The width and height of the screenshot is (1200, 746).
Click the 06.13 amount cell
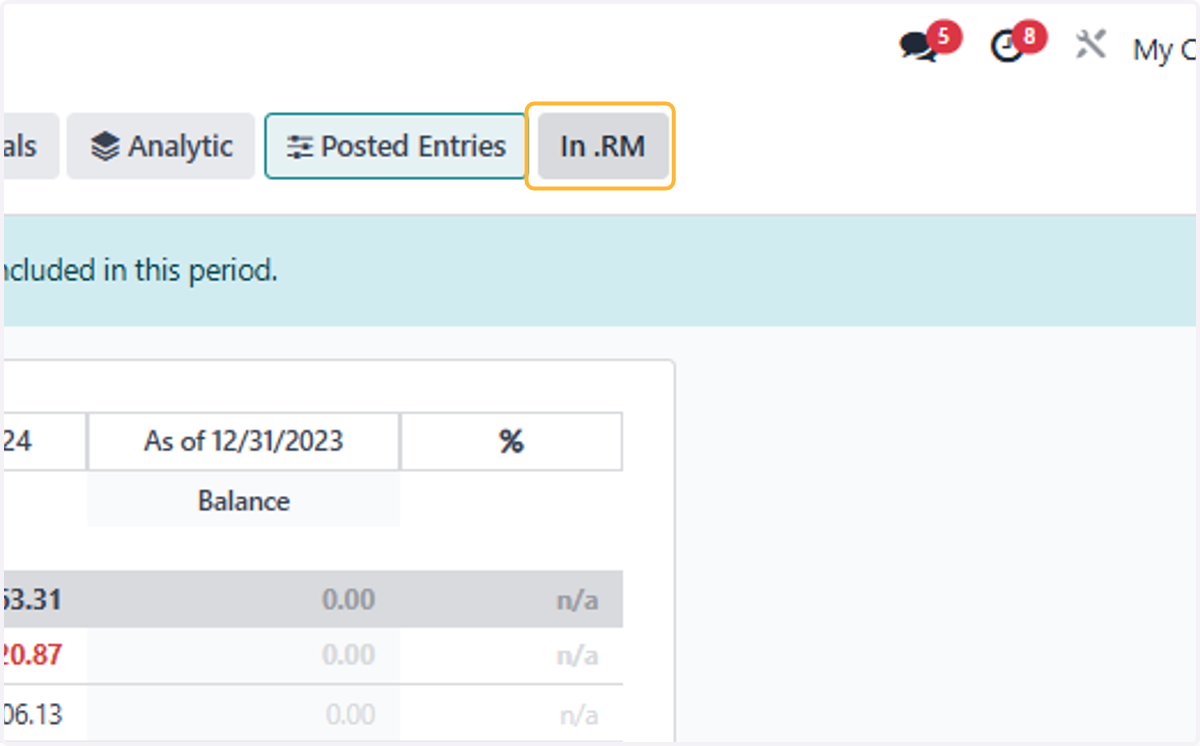(31, 715)
